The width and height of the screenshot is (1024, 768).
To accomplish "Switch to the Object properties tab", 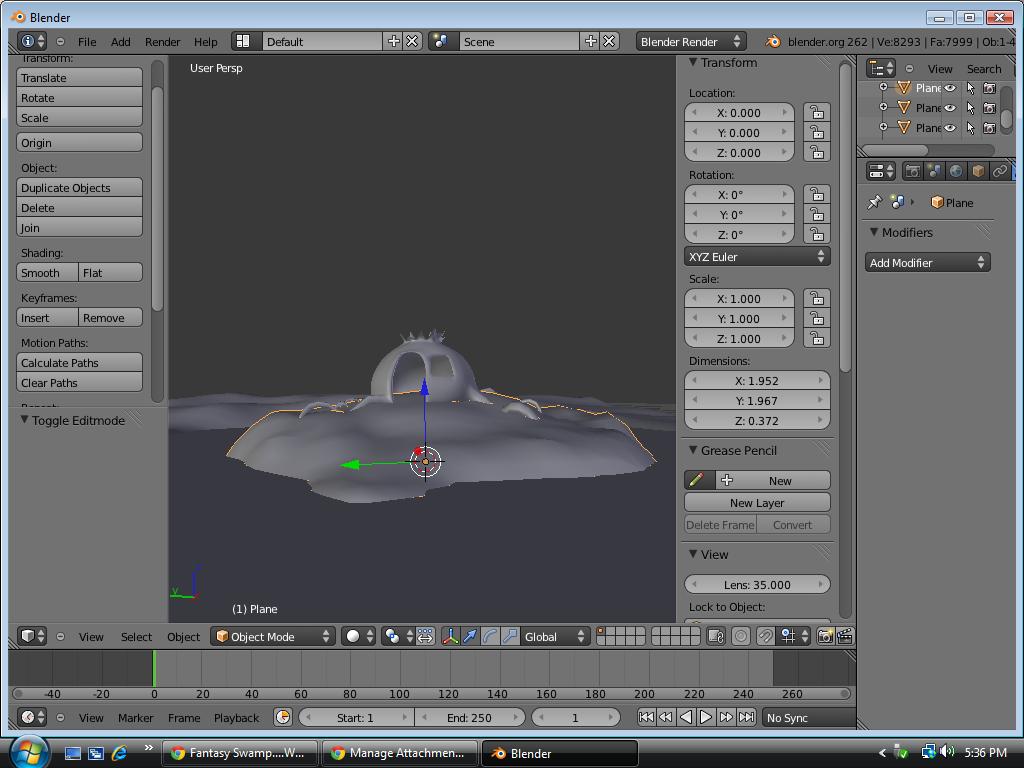I will pos(978,171).
